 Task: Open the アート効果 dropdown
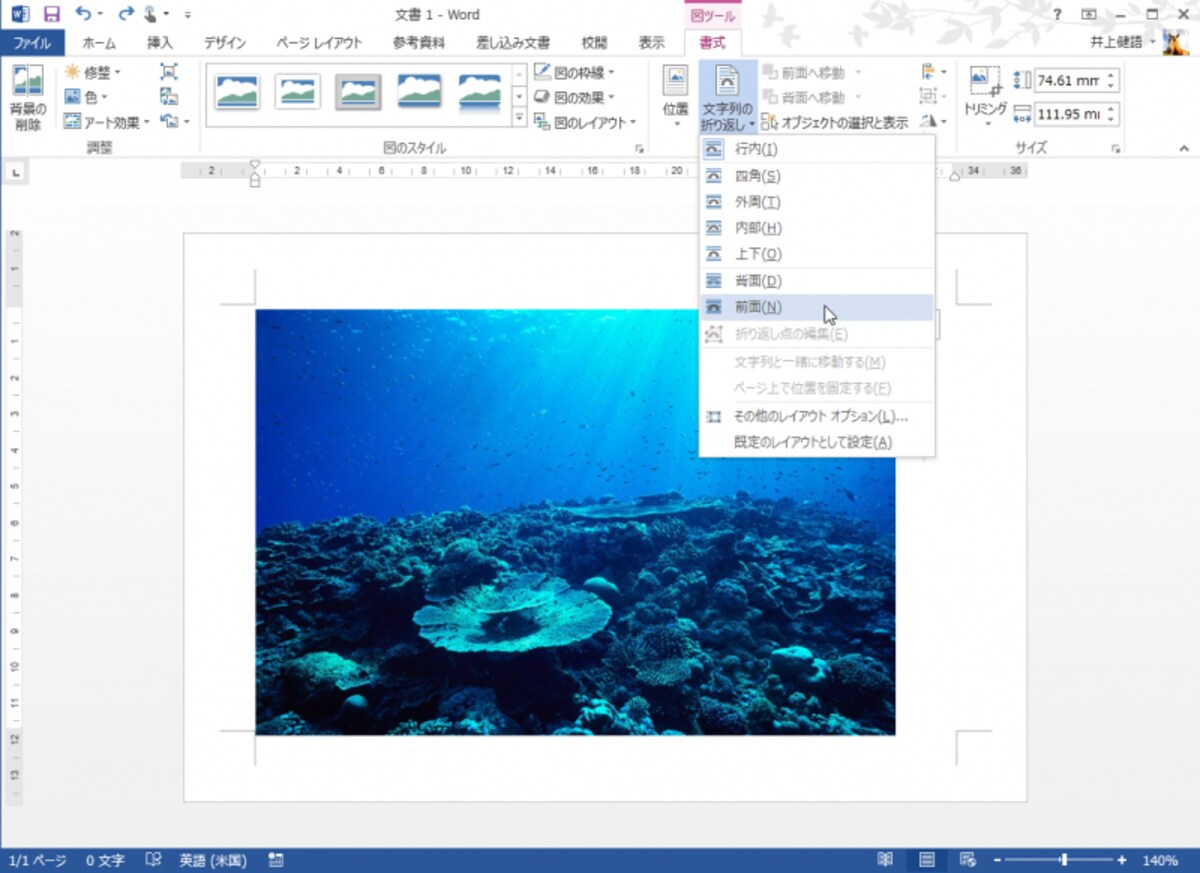(x=106, y=122)
